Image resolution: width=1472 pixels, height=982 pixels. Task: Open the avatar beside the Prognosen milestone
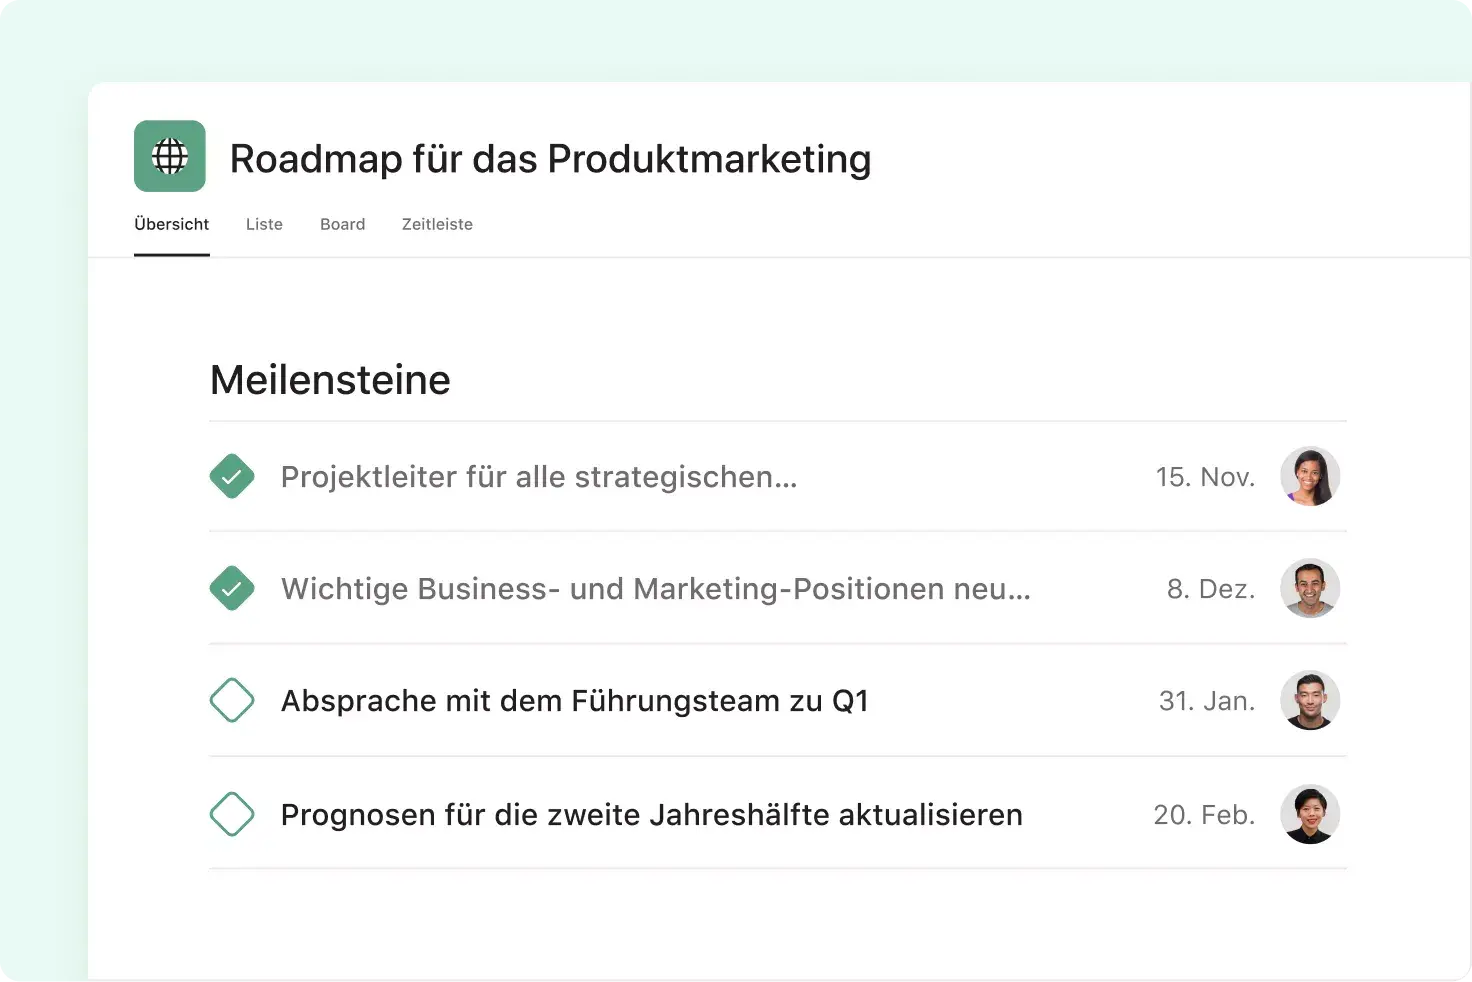point(1310,815)
